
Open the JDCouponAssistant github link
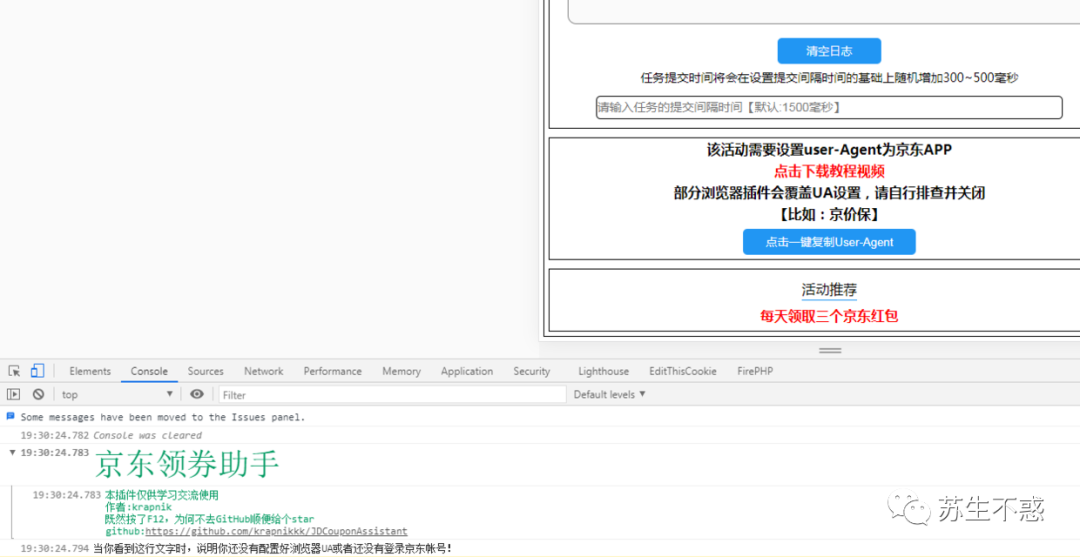(276, 532)
